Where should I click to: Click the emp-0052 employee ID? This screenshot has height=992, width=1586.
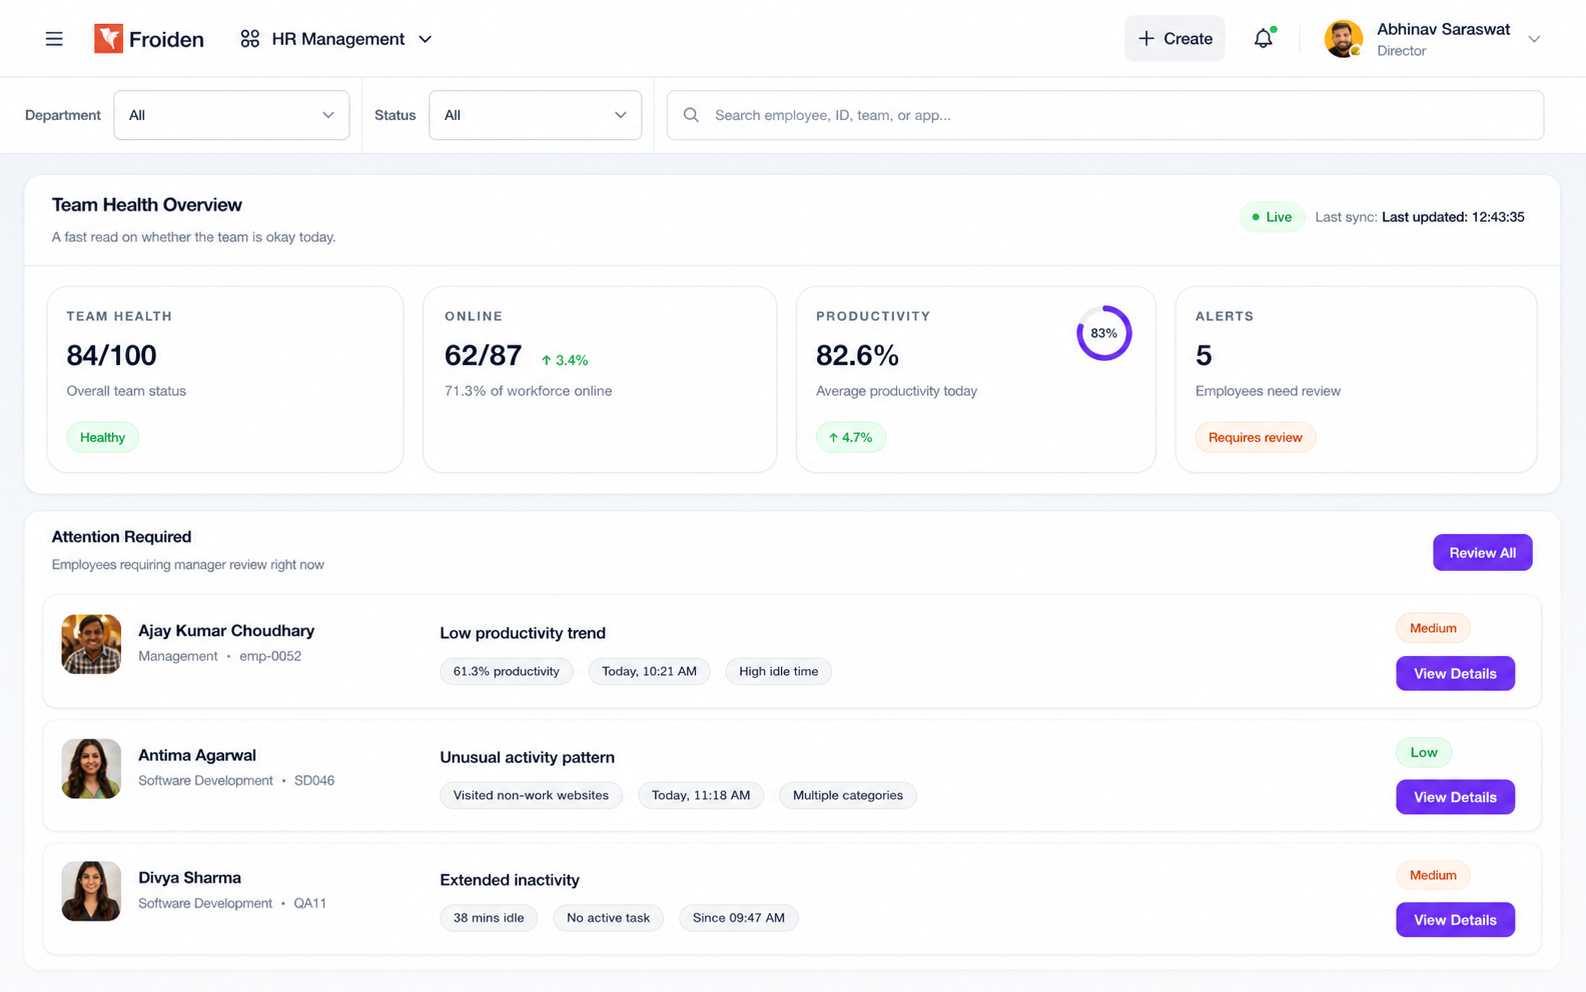pyautogui.click(x=270, y=656)
